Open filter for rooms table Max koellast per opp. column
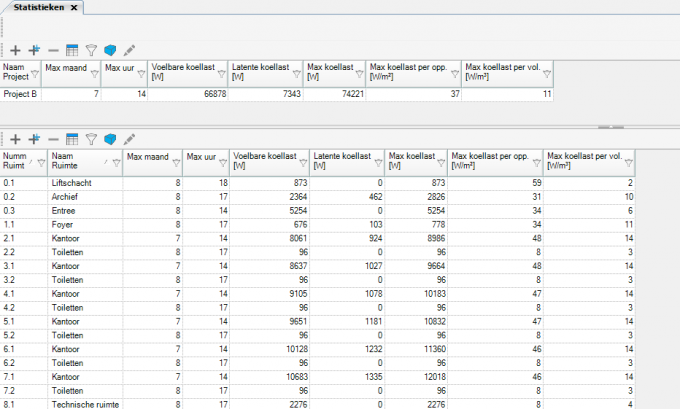Image resolution: width=680 pixels, height=409 pixels. point(537,163)
